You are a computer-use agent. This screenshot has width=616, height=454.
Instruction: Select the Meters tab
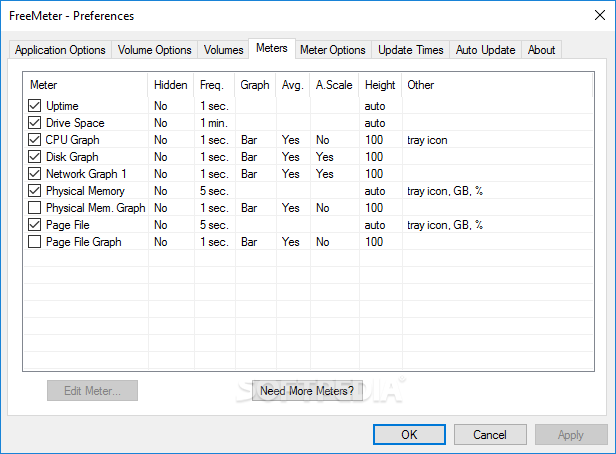click(x=272, y=48)
